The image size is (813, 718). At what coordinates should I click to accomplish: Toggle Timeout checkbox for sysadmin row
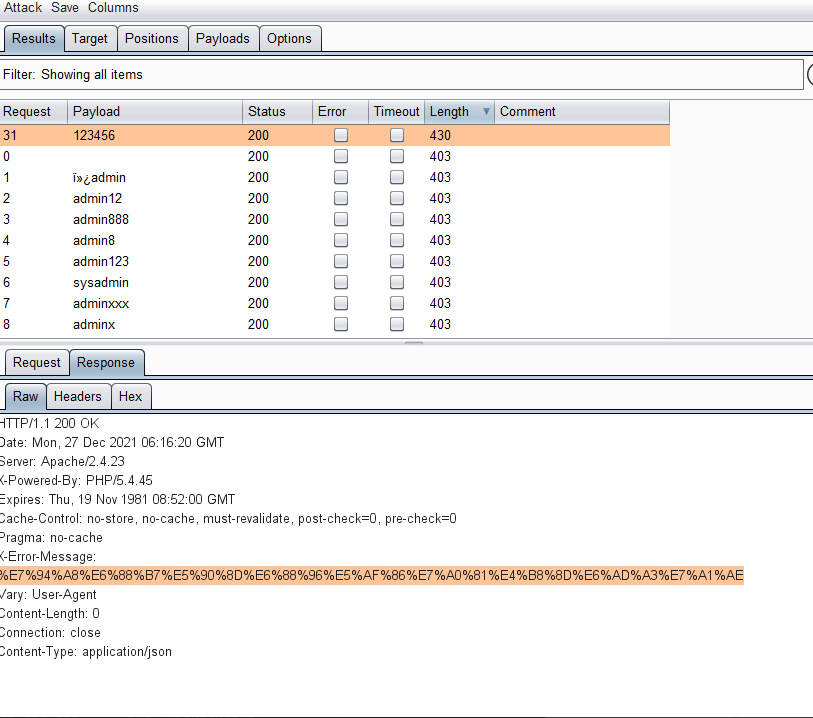coord(397,282)
